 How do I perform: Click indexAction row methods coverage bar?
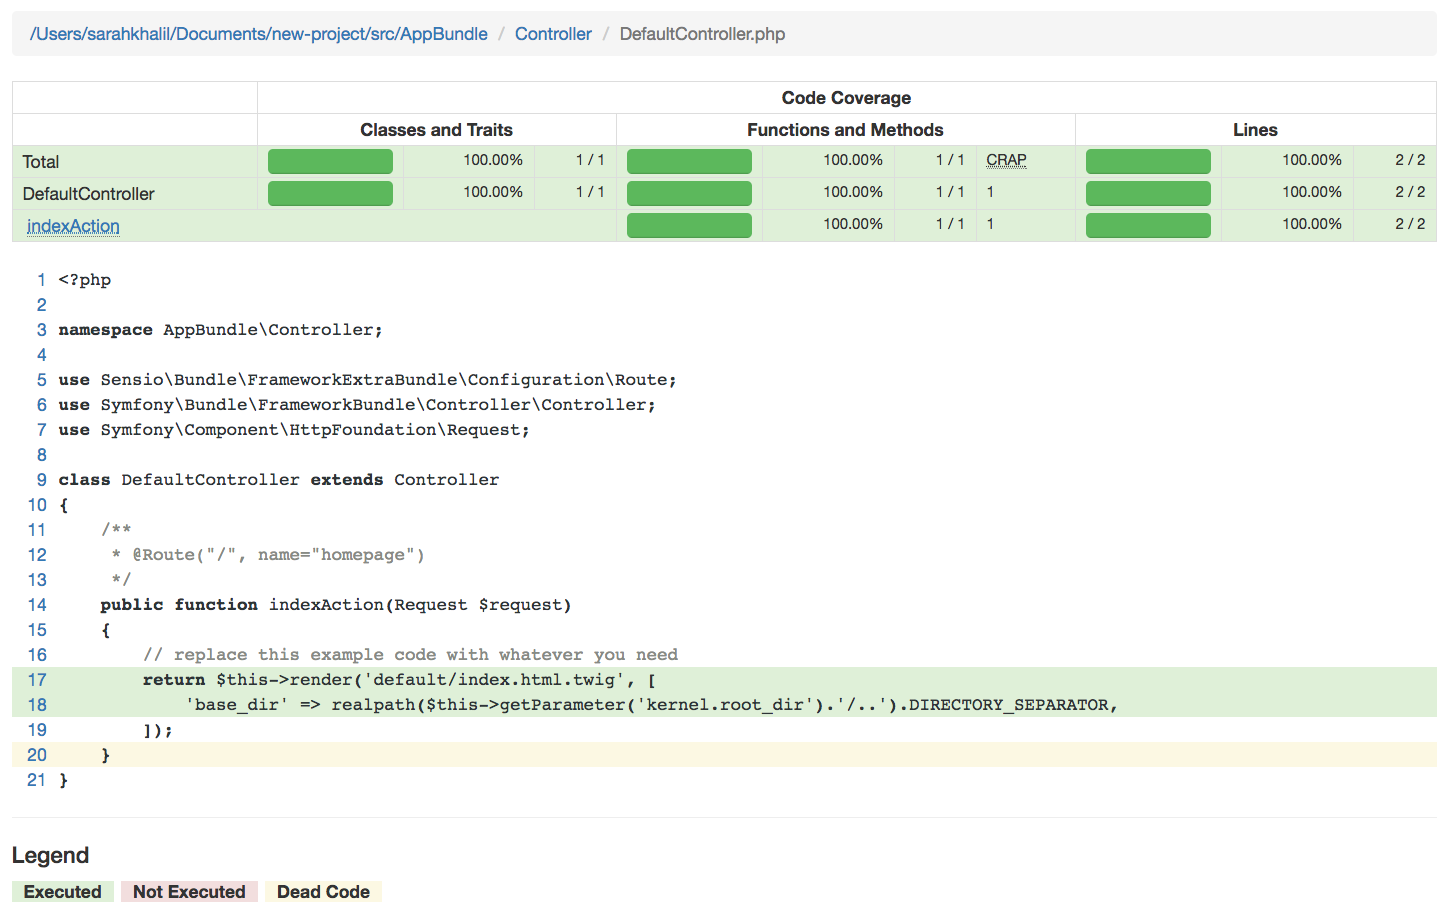pos(689,226)
